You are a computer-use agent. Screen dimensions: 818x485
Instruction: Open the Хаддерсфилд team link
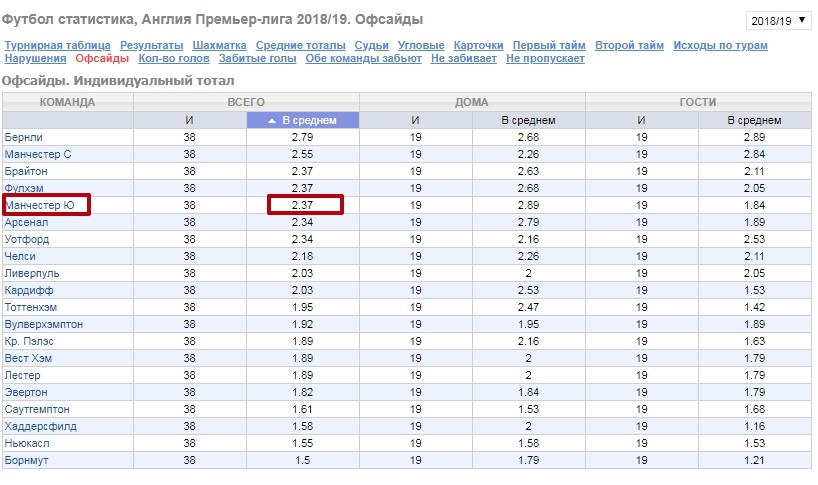tap(40, 427)
